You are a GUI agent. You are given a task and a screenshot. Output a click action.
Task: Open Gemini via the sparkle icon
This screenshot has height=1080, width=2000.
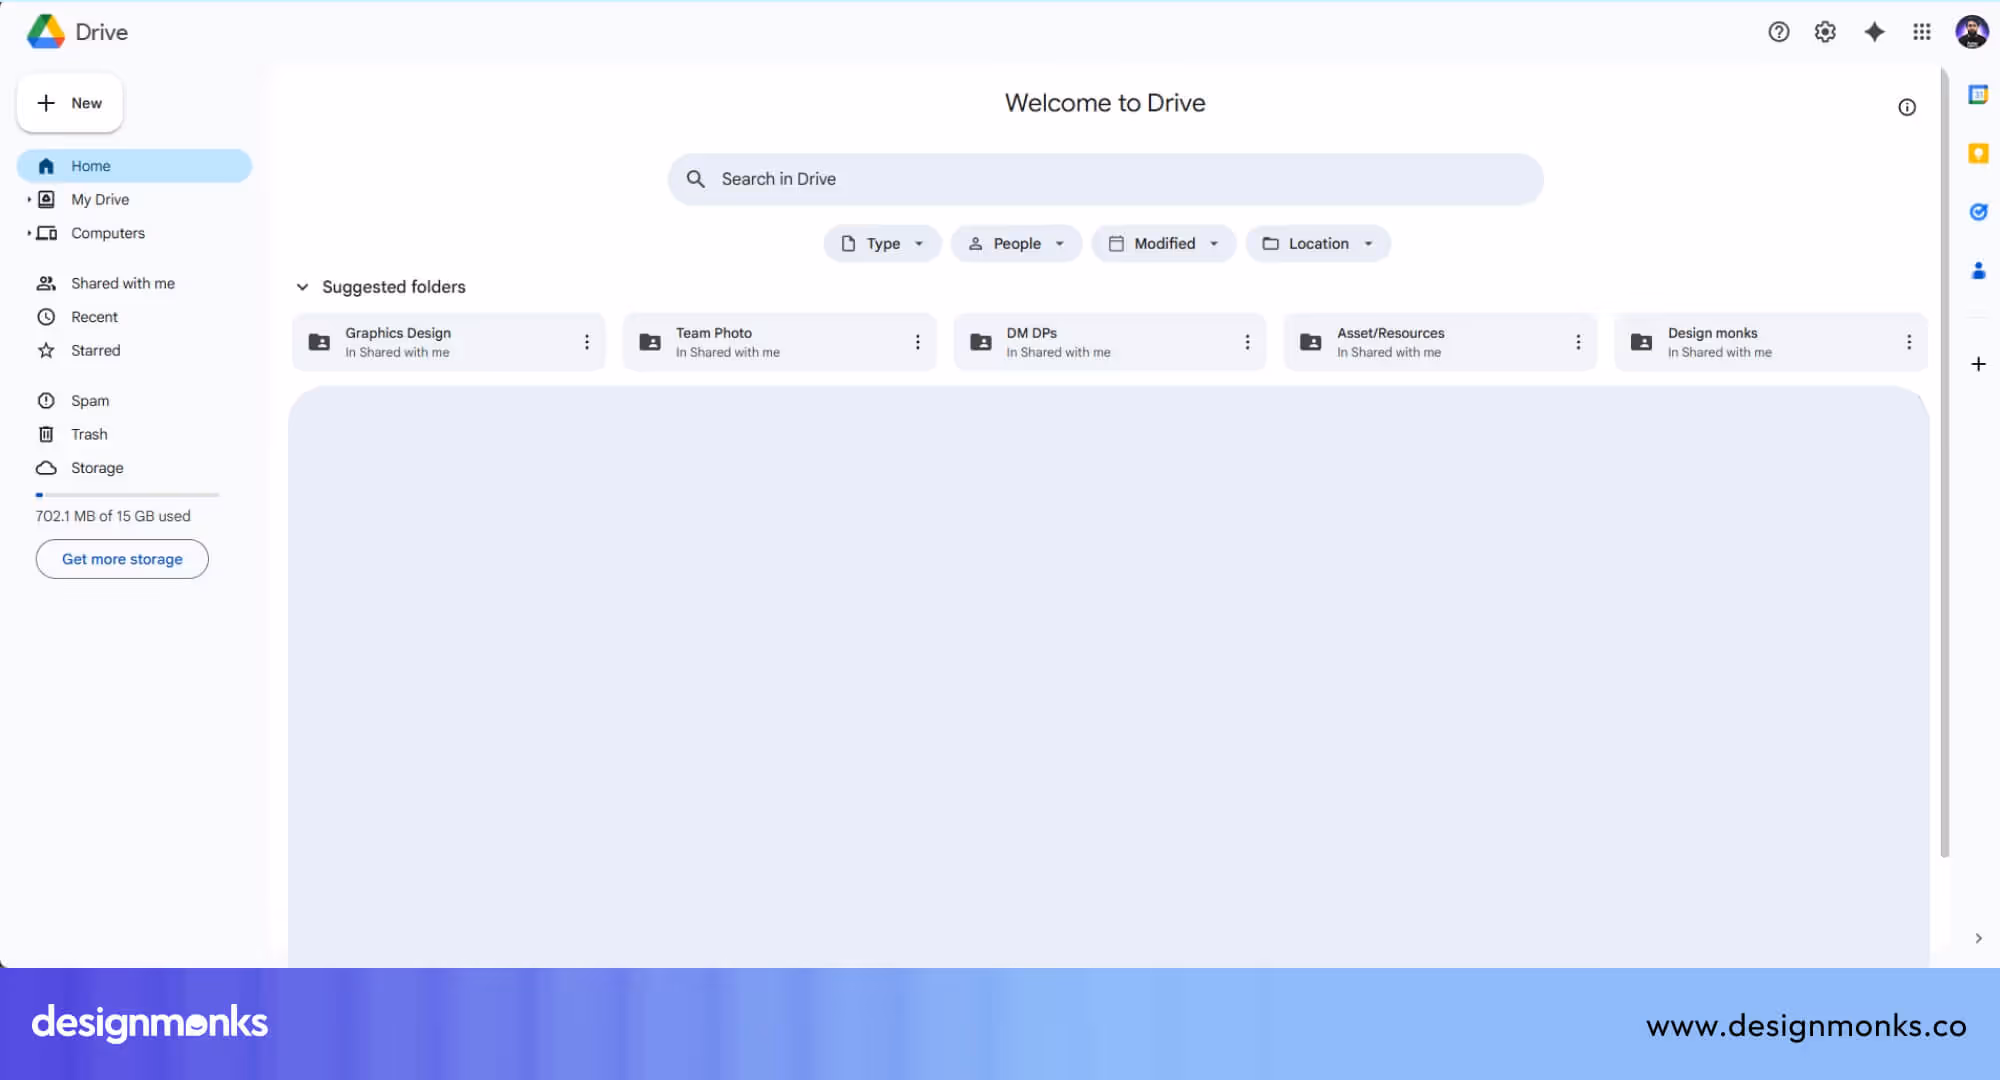pyautogui.click(x=1873, y=31)
